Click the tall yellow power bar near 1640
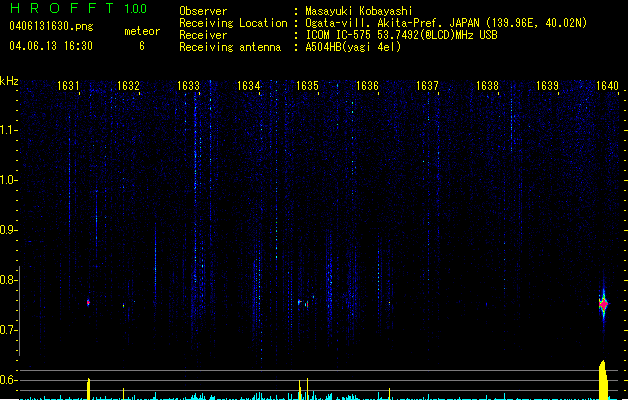 [603, 380]
